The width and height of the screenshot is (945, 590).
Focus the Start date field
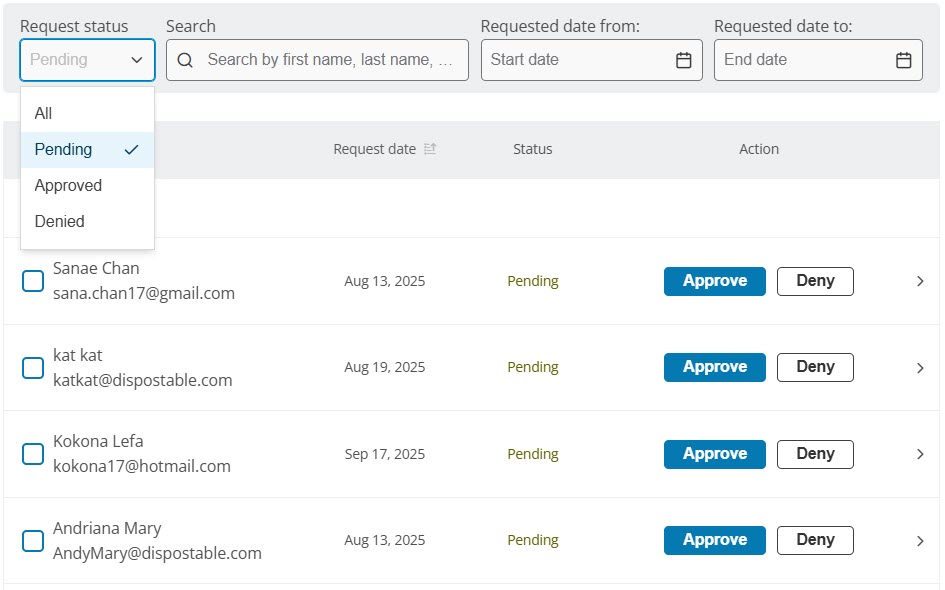tap(591, 60)
